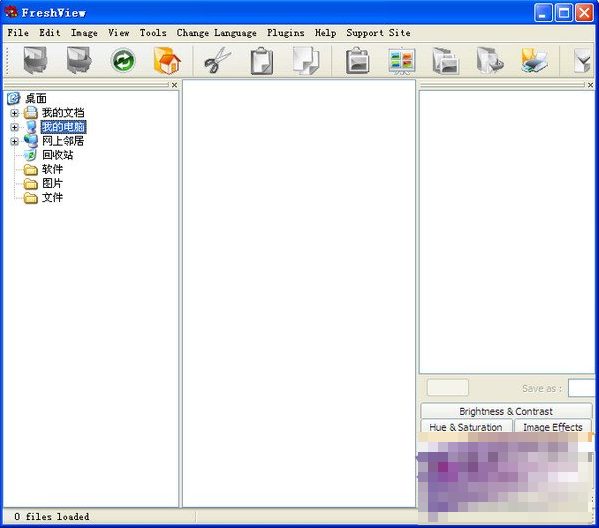Expand the 网上邻居 tree node

pos(15,141)
